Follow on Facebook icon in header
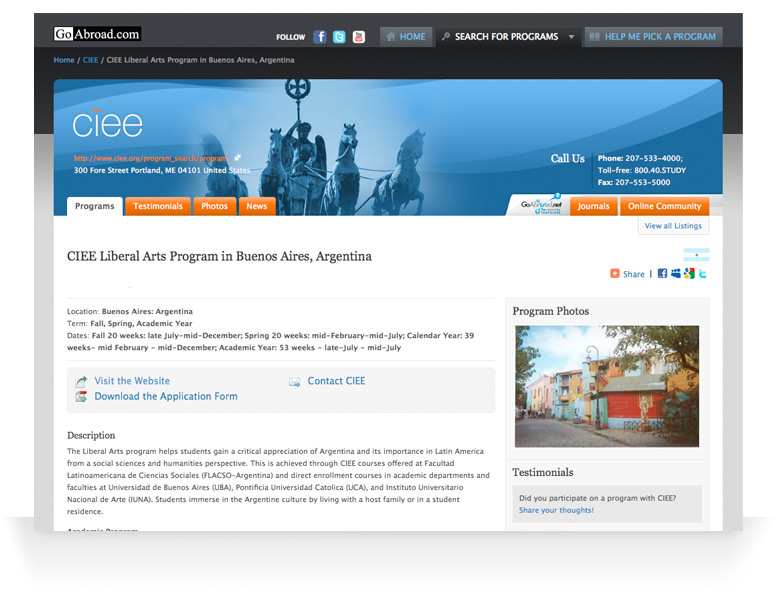This screenshot has height=600, width=776. click(x=320, y=37)
